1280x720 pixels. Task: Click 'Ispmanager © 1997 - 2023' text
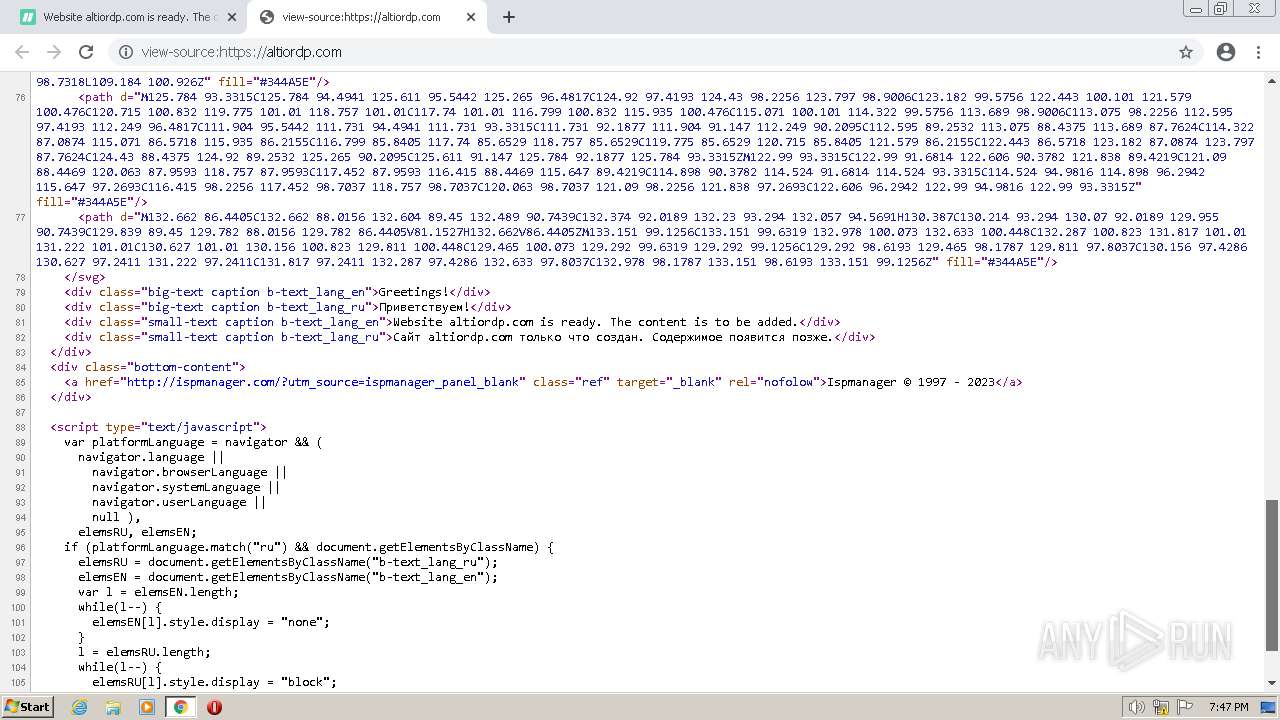pyautogui.click(x=909, y=382)
